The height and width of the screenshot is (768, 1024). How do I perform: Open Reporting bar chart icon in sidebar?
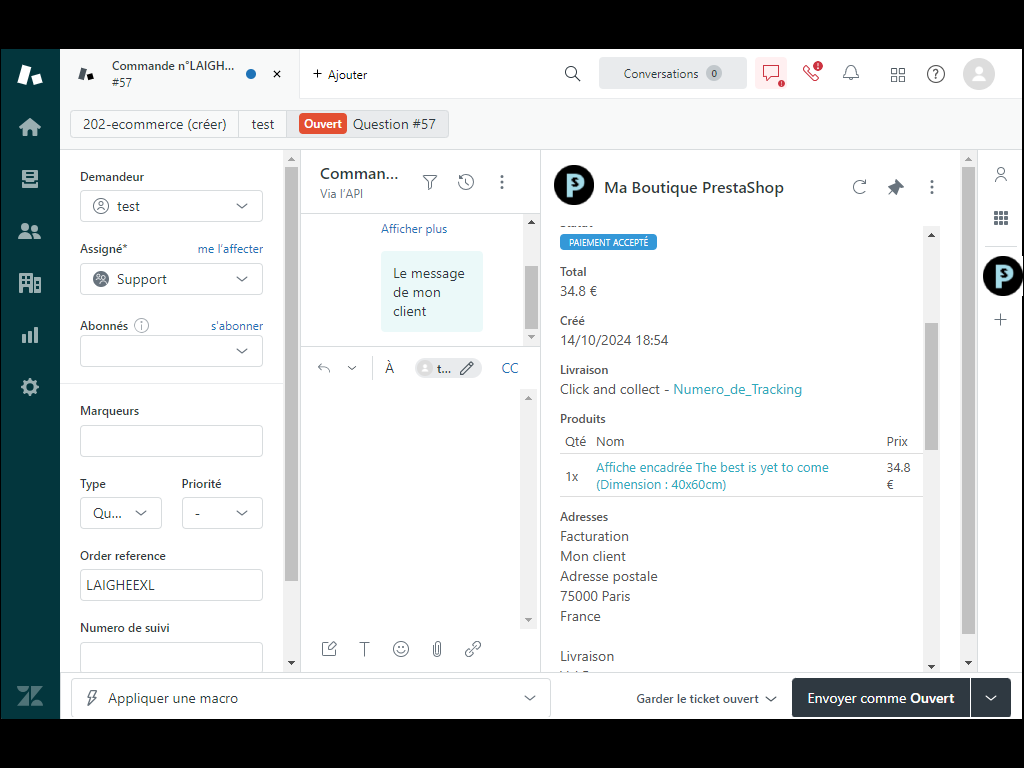point(30,335)
